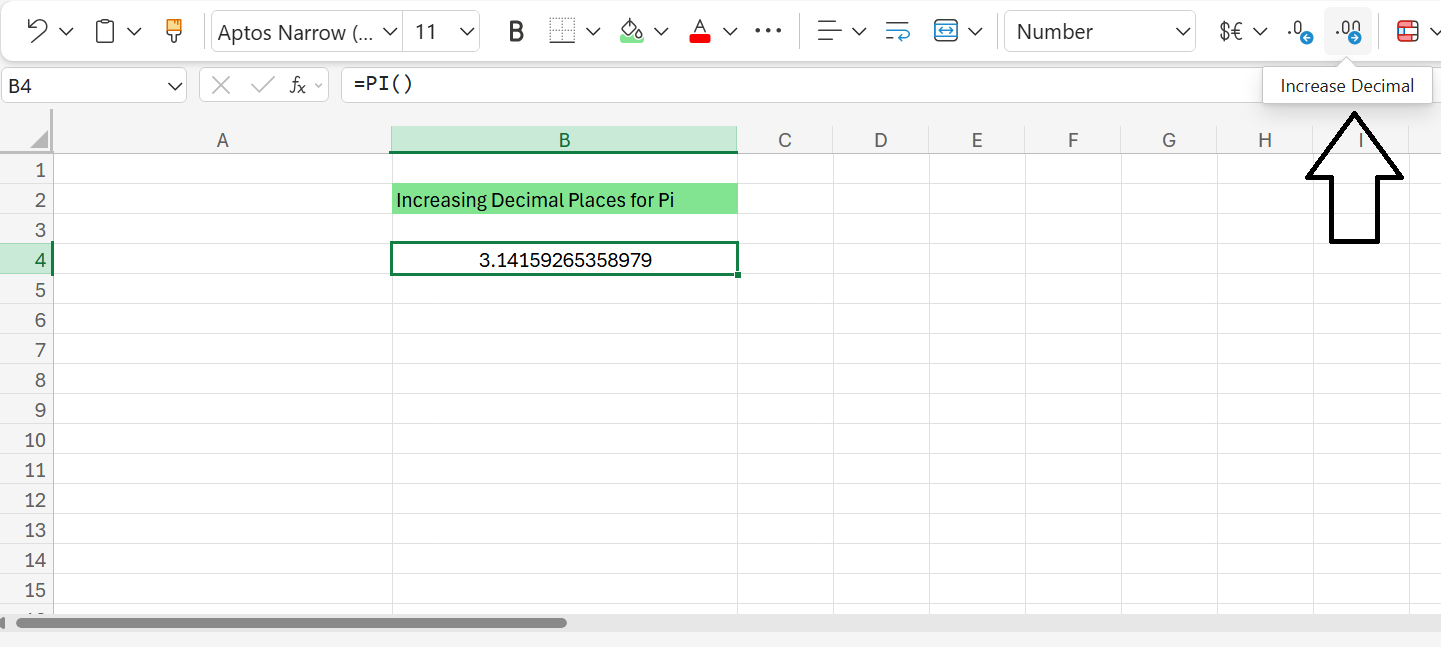
Task: Enable text wrapping with Wrap Text icon
Action: click(897, 31)
